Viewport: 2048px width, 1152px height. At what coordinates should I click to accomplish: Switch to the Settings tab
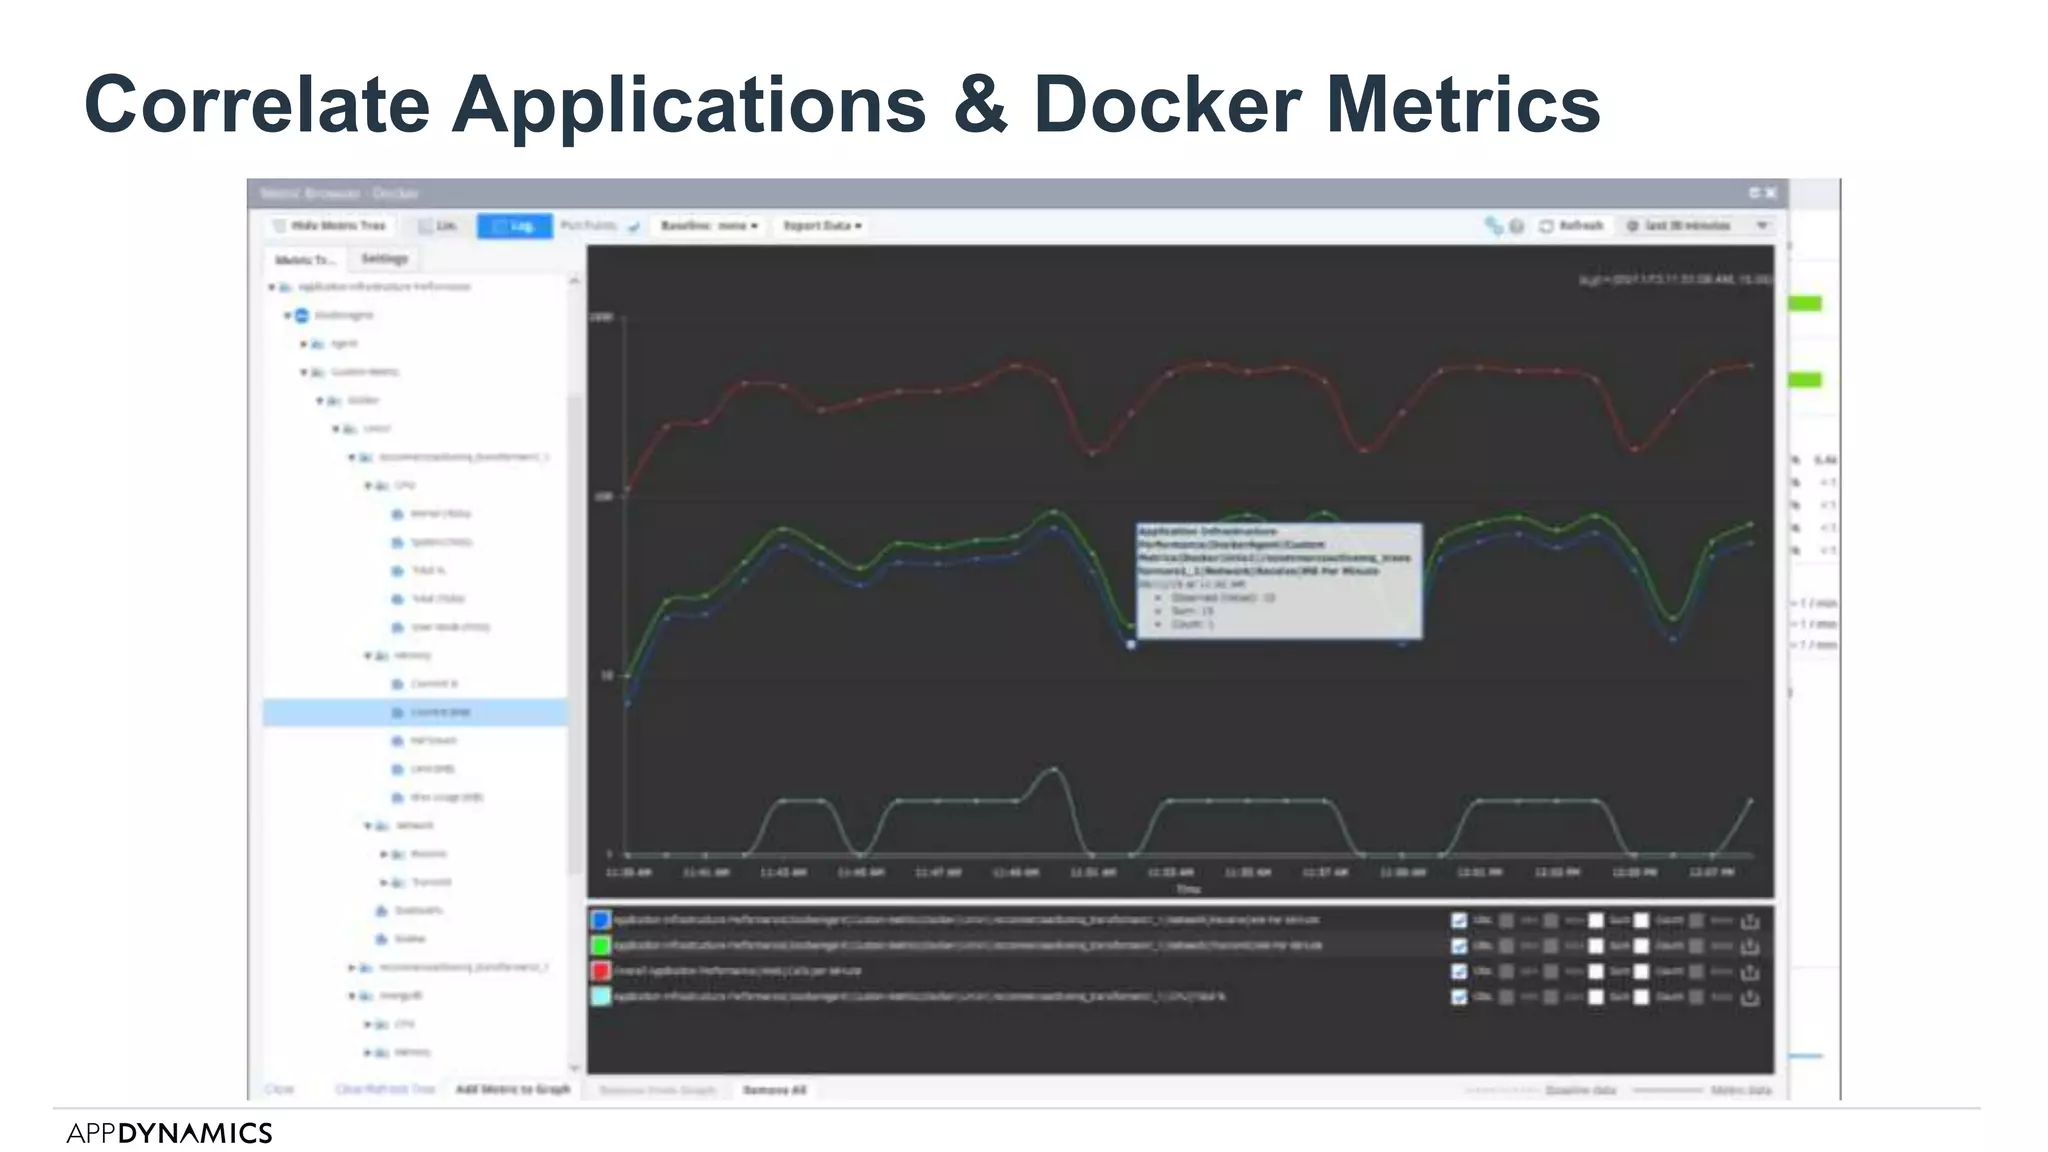[385, 259]
